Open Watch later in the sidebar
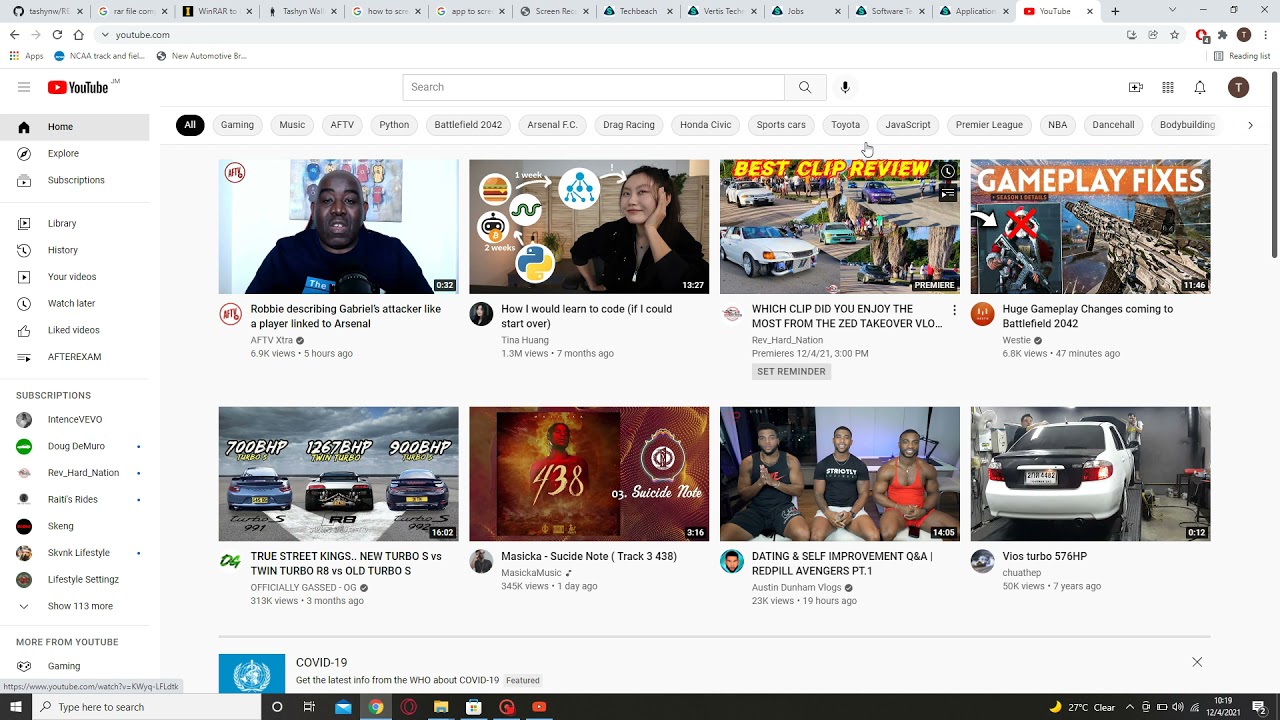 pyautogui.click(x=71, y=303)
